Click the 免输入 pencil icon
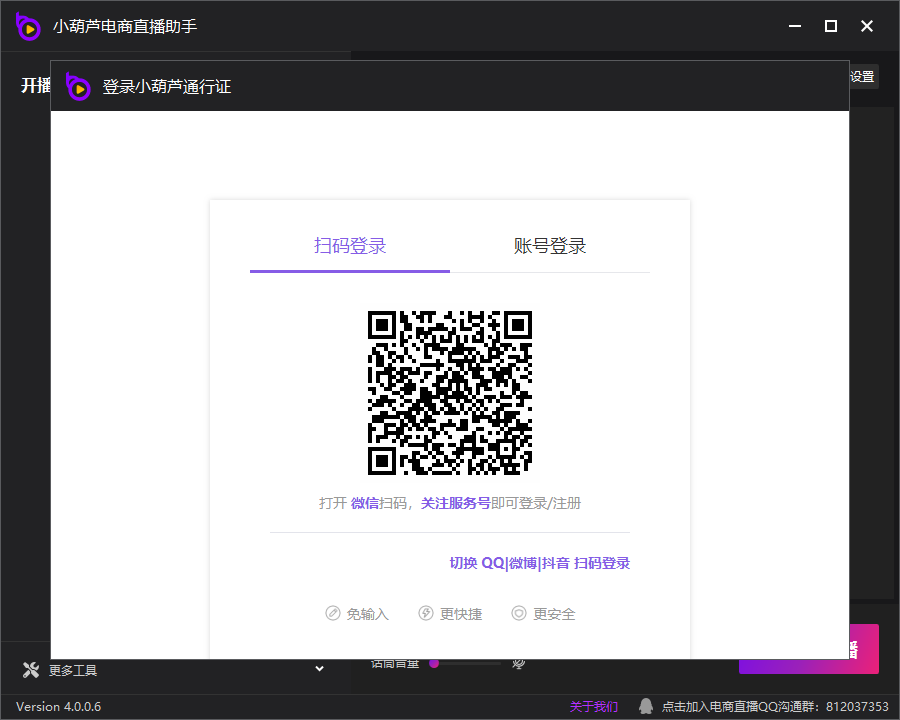Viewport: 900px width, 720px height. (x=333, y=613)
